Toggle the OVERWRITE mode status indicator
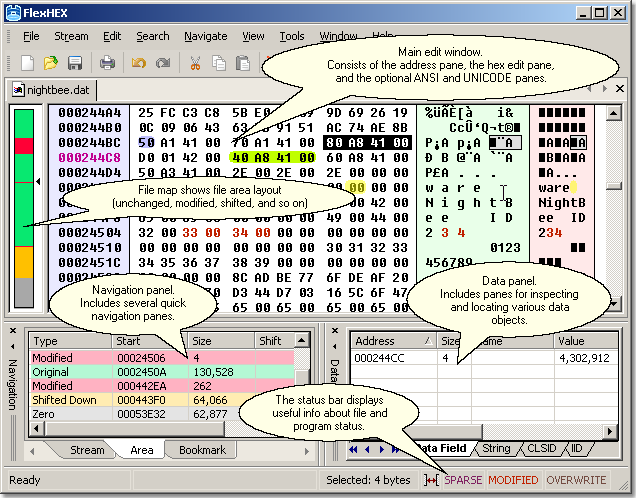The height and width of the screenshot is (498, 636). click(576, 480)
